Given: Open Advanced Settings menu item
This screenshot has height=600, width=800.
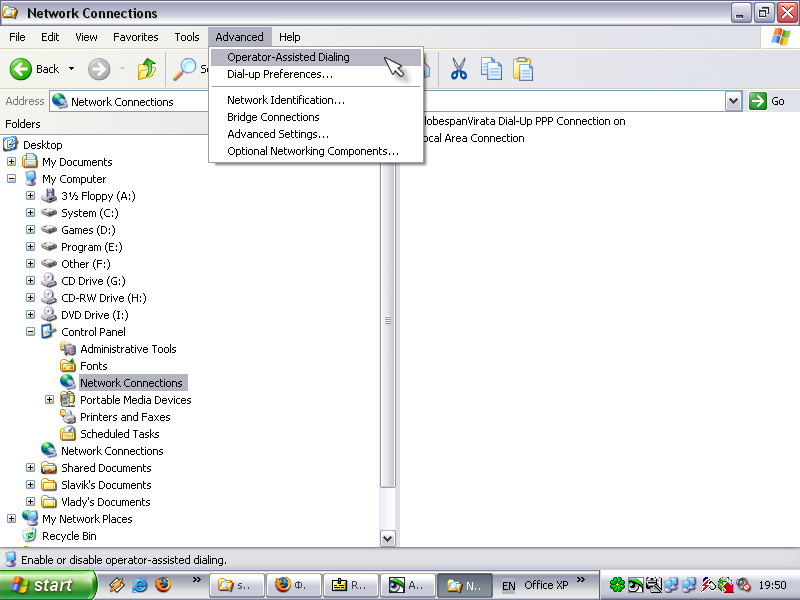Looking at the screenshot, I should pyautogui.click(x=277, y=134).
